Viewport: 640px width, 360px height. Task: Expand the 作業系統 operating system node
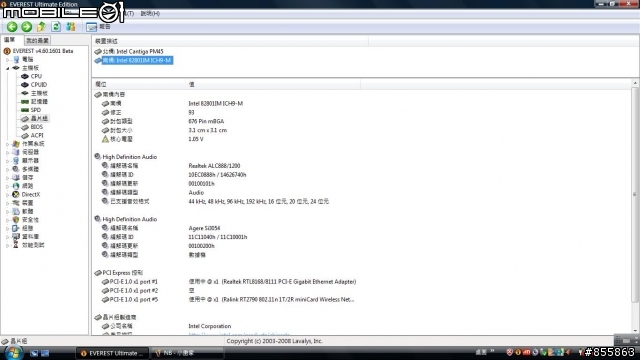click(x=7, y=144)
